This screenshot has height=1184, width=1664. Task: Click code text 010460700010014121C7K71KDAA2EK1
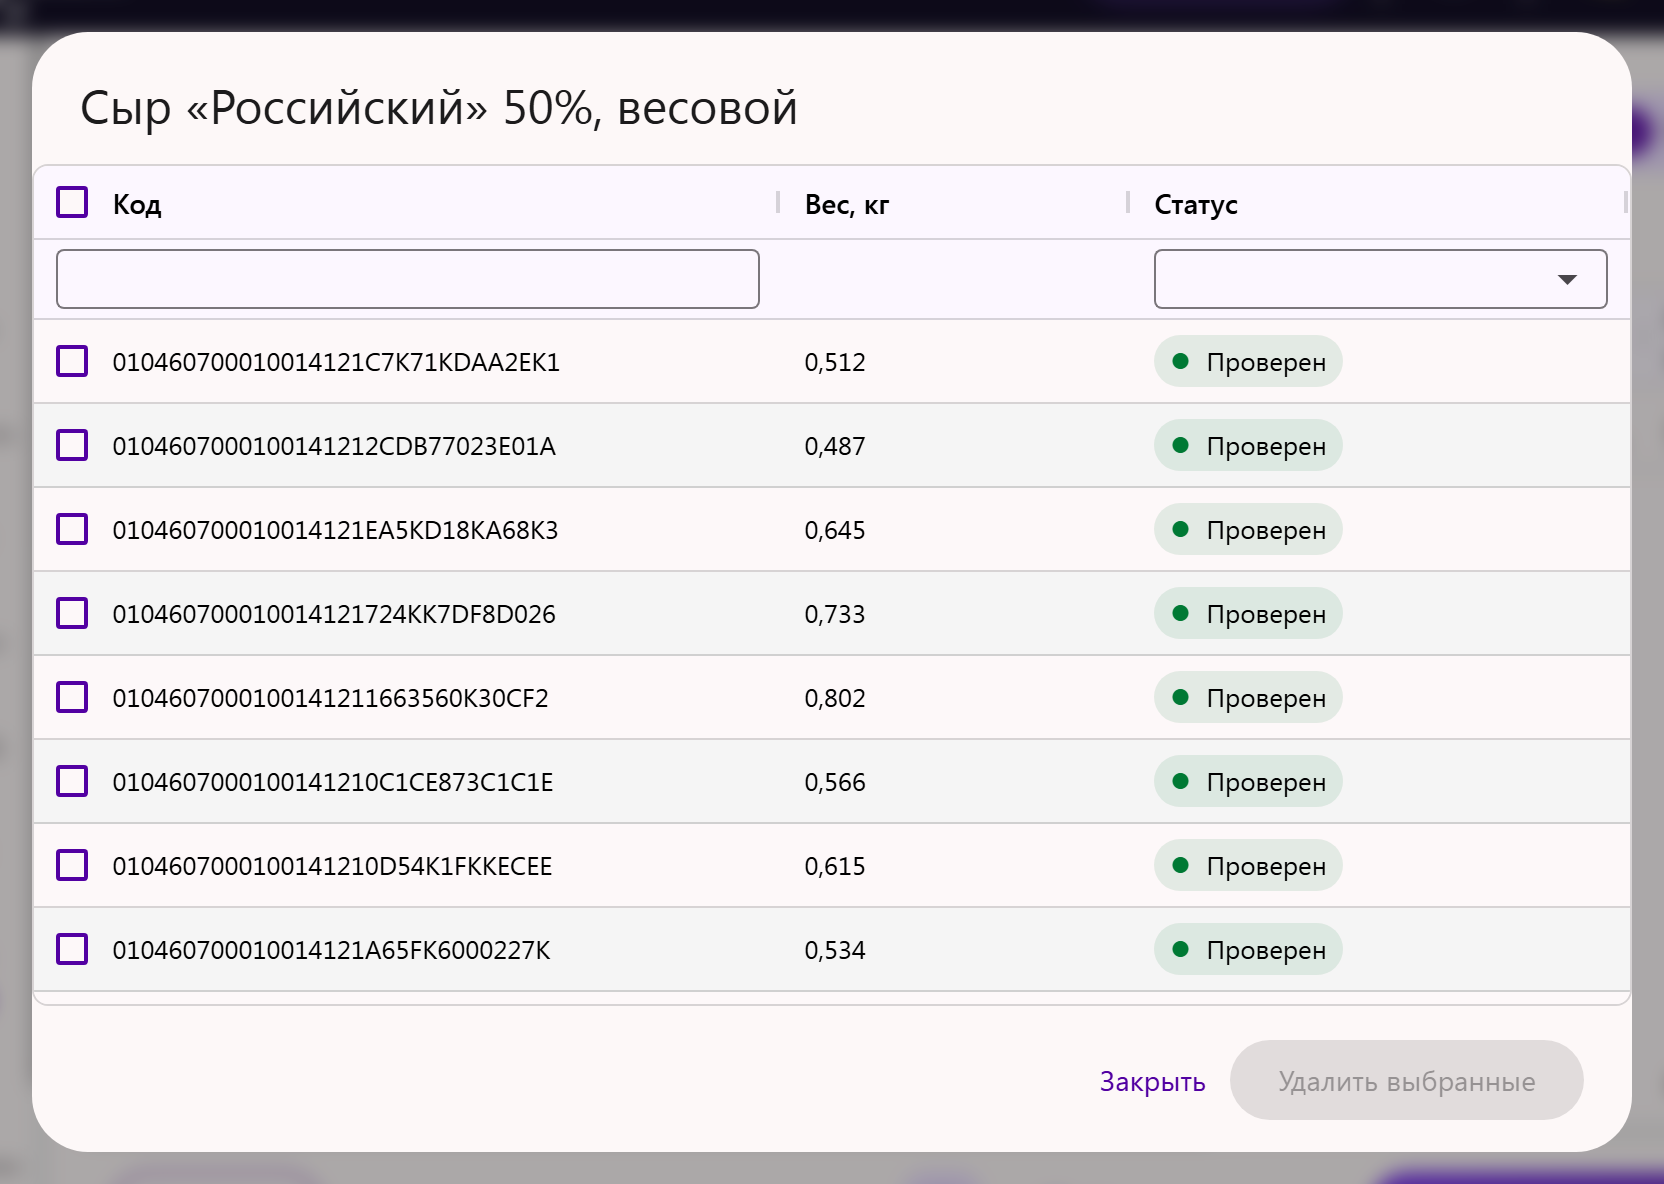pyautogui.click(x=336, y=362)
